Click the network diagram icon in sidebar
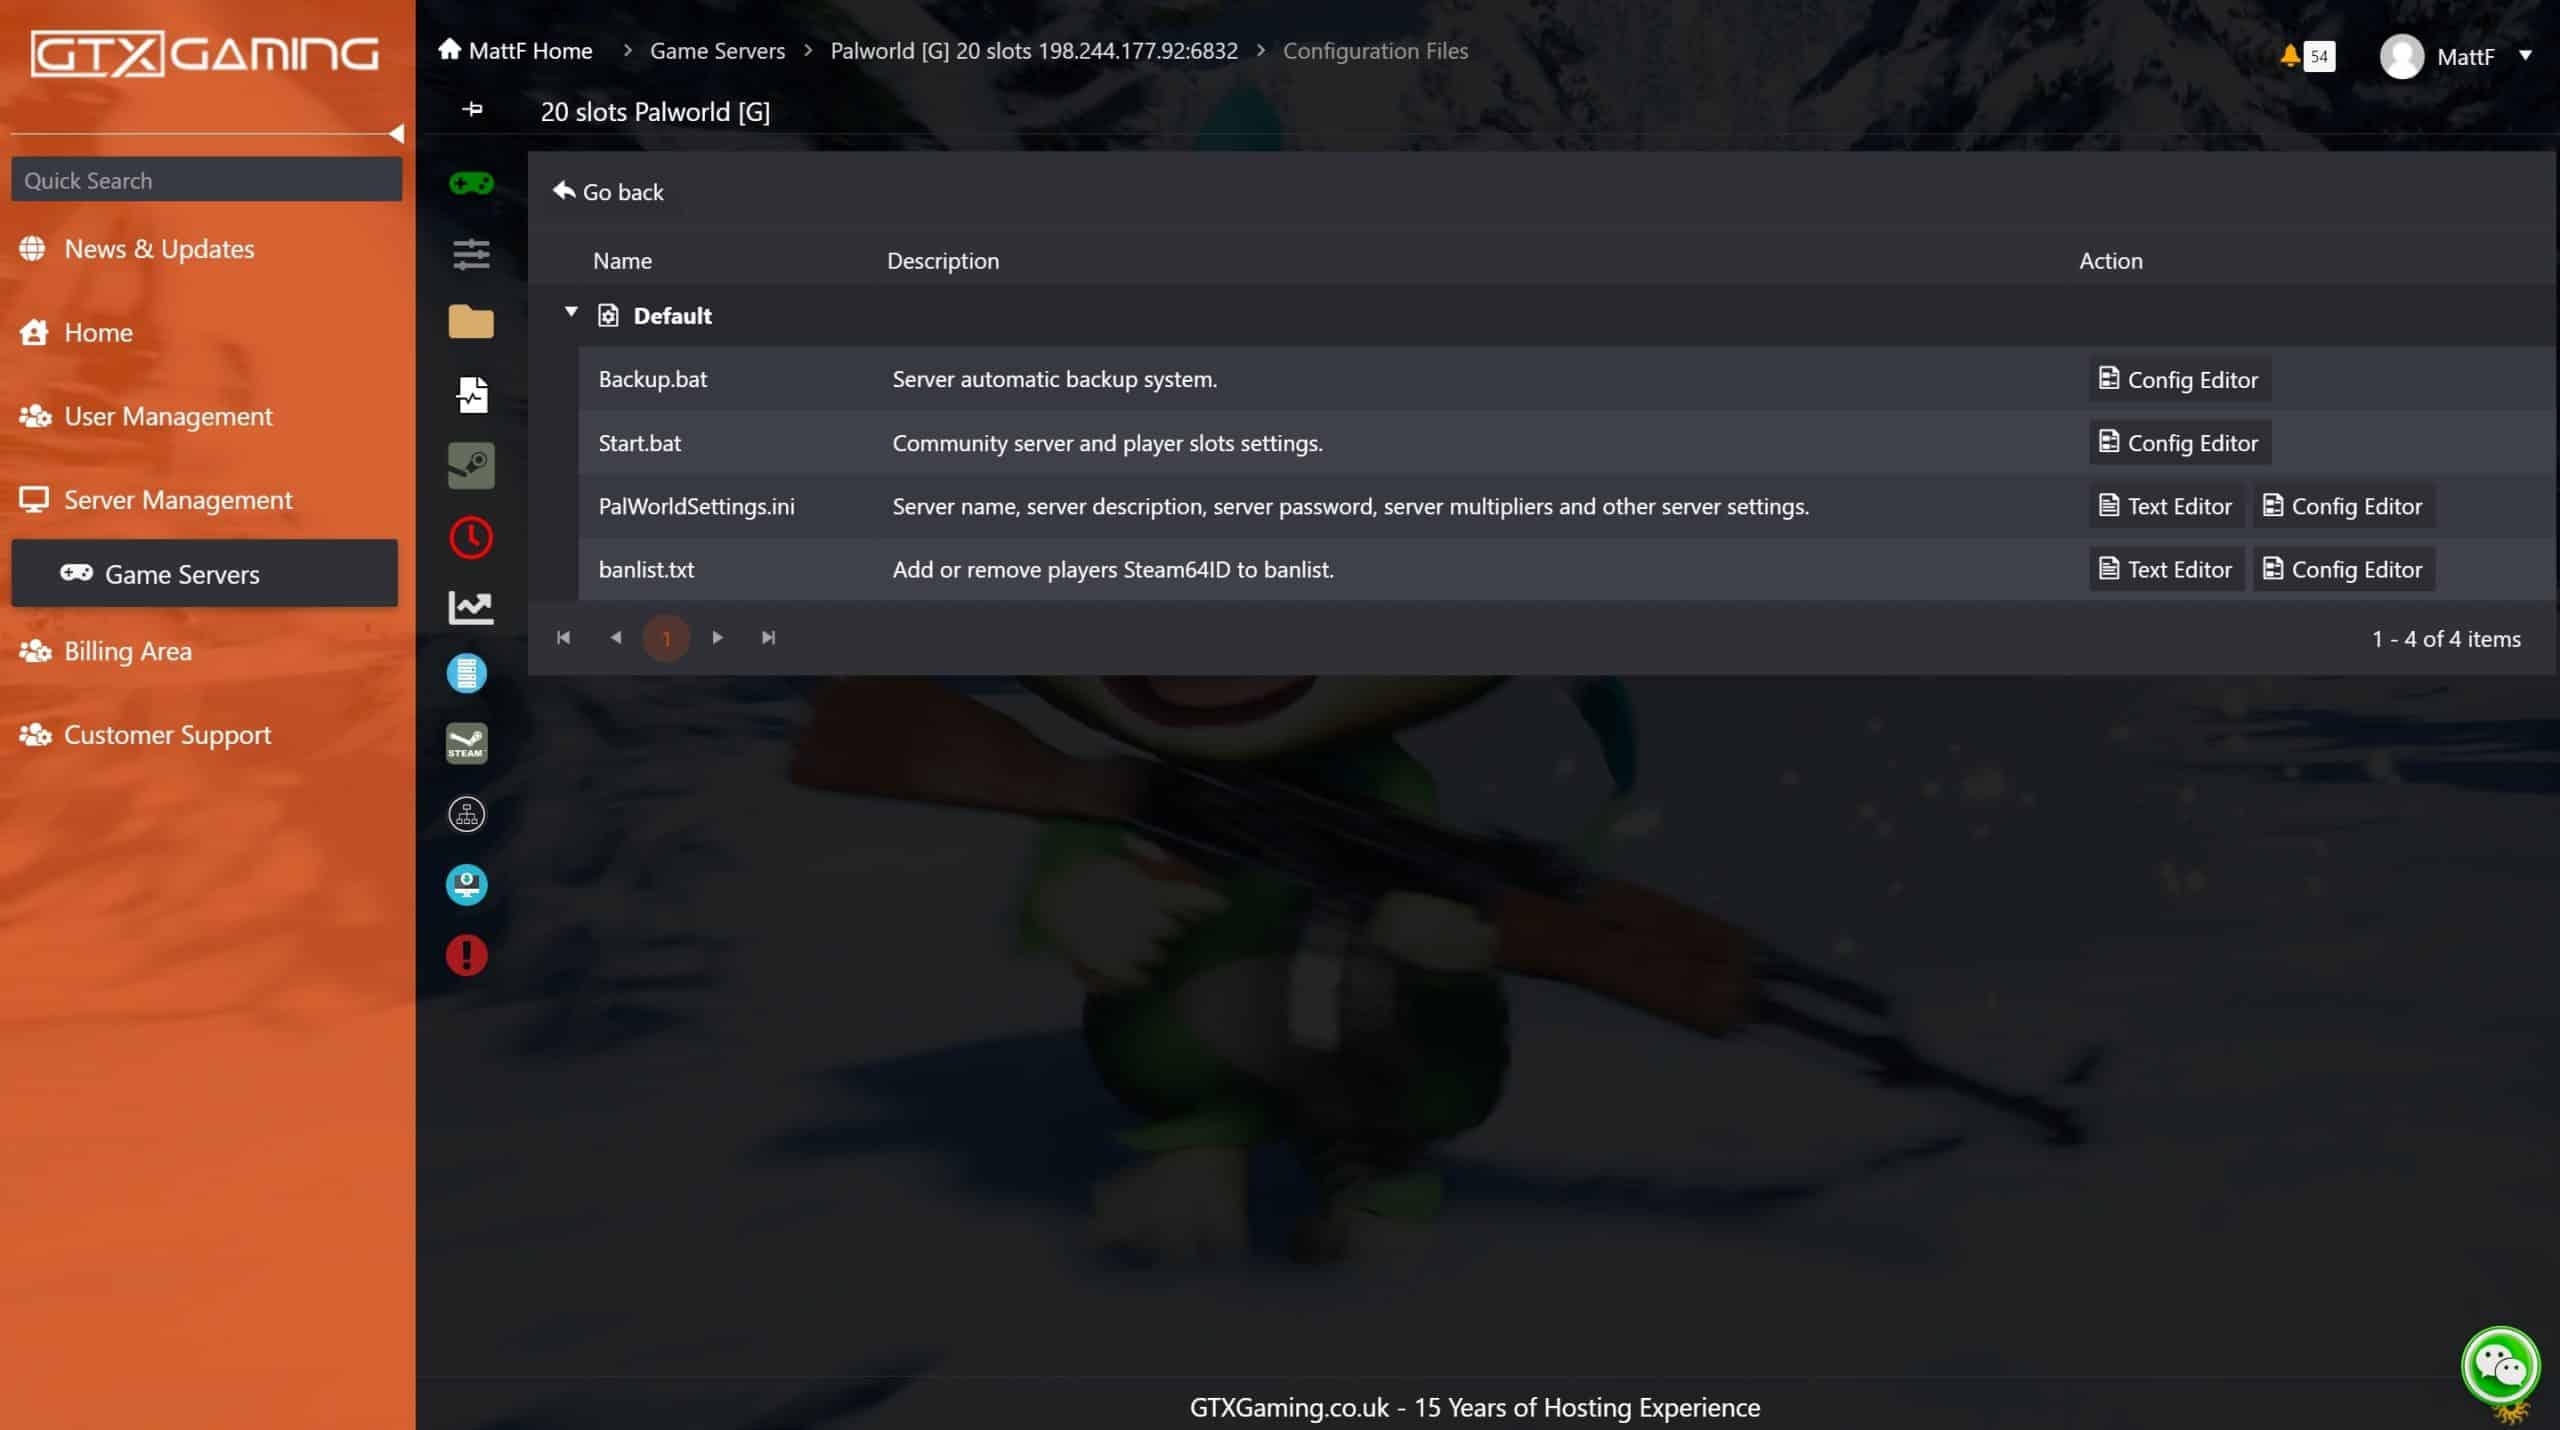This screenshot has height=1430, width=2560. click(x=466, y=813)
